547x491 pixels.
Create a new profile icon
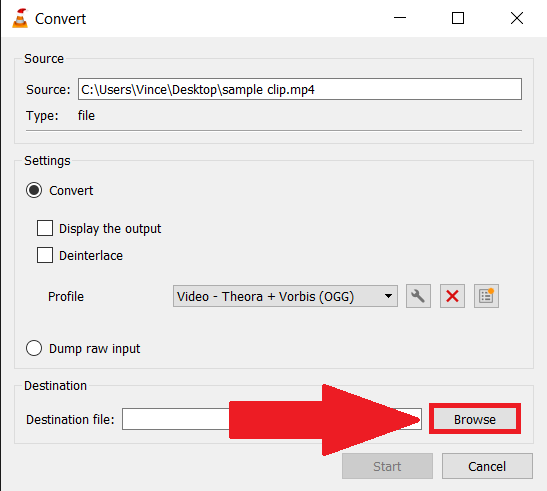(x=486, y=296)
